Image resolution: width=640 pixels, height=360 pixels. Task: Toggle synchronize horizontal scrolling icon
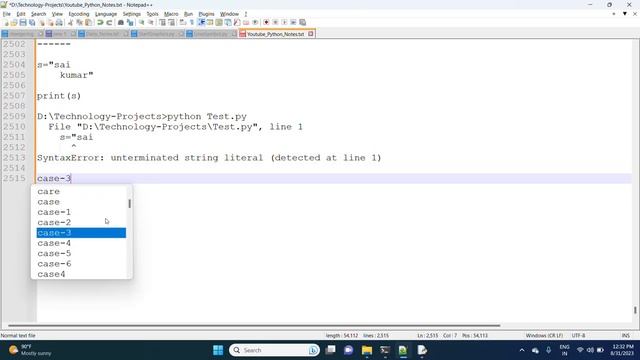click(171, 22)
